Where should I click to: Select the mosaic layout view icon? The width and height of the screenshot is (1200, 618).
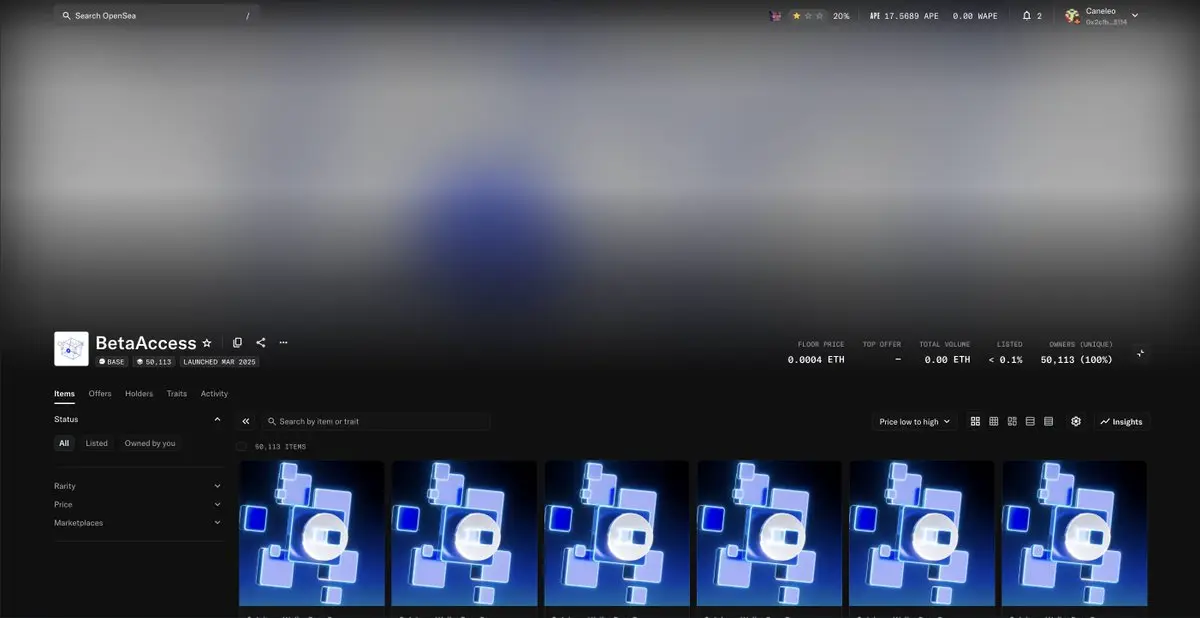1012,421
